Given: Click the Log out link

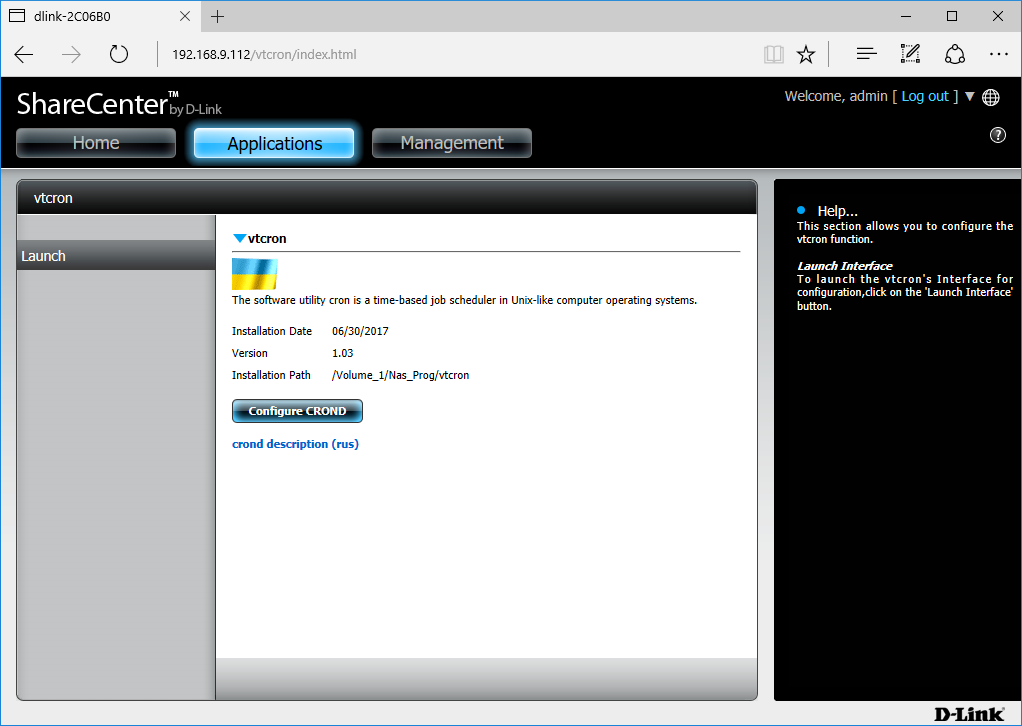Looking at the screenshot, I should click(925, 96).
